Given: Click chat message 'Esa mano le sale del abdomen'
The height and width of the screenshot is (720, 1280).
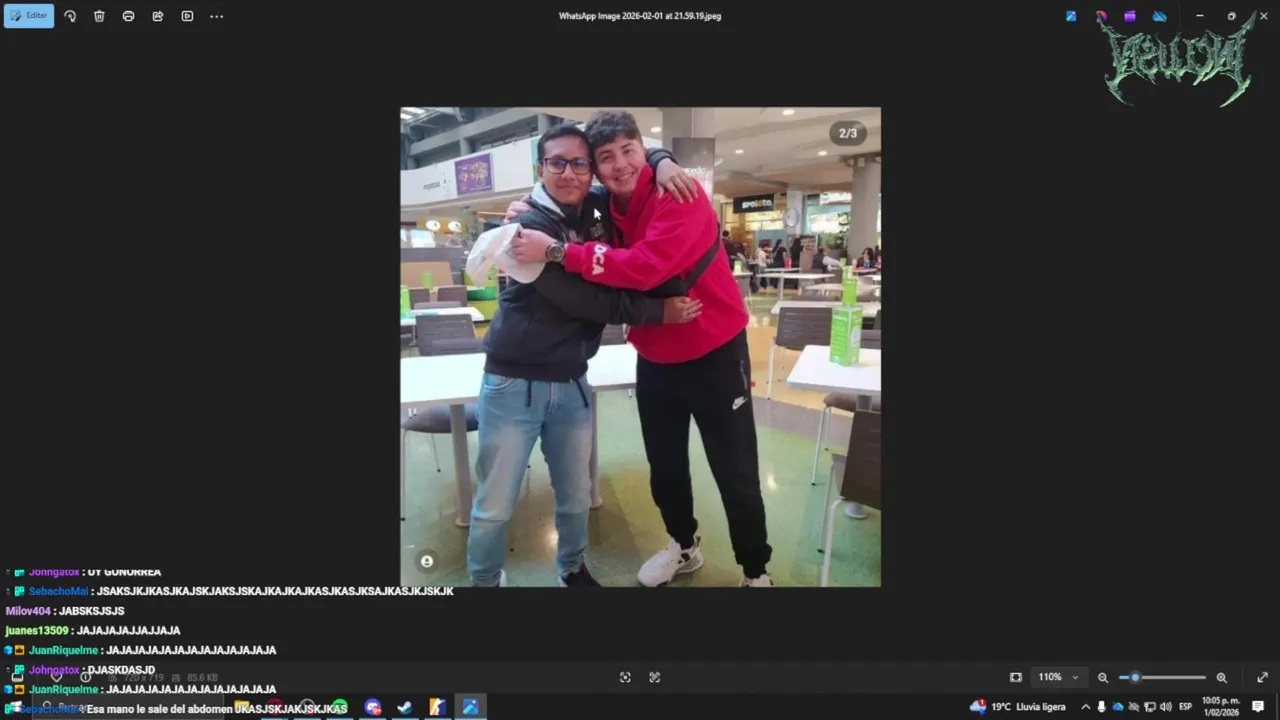Looking at the screenshot, I should pyautogui.click(x=160, y=709).
